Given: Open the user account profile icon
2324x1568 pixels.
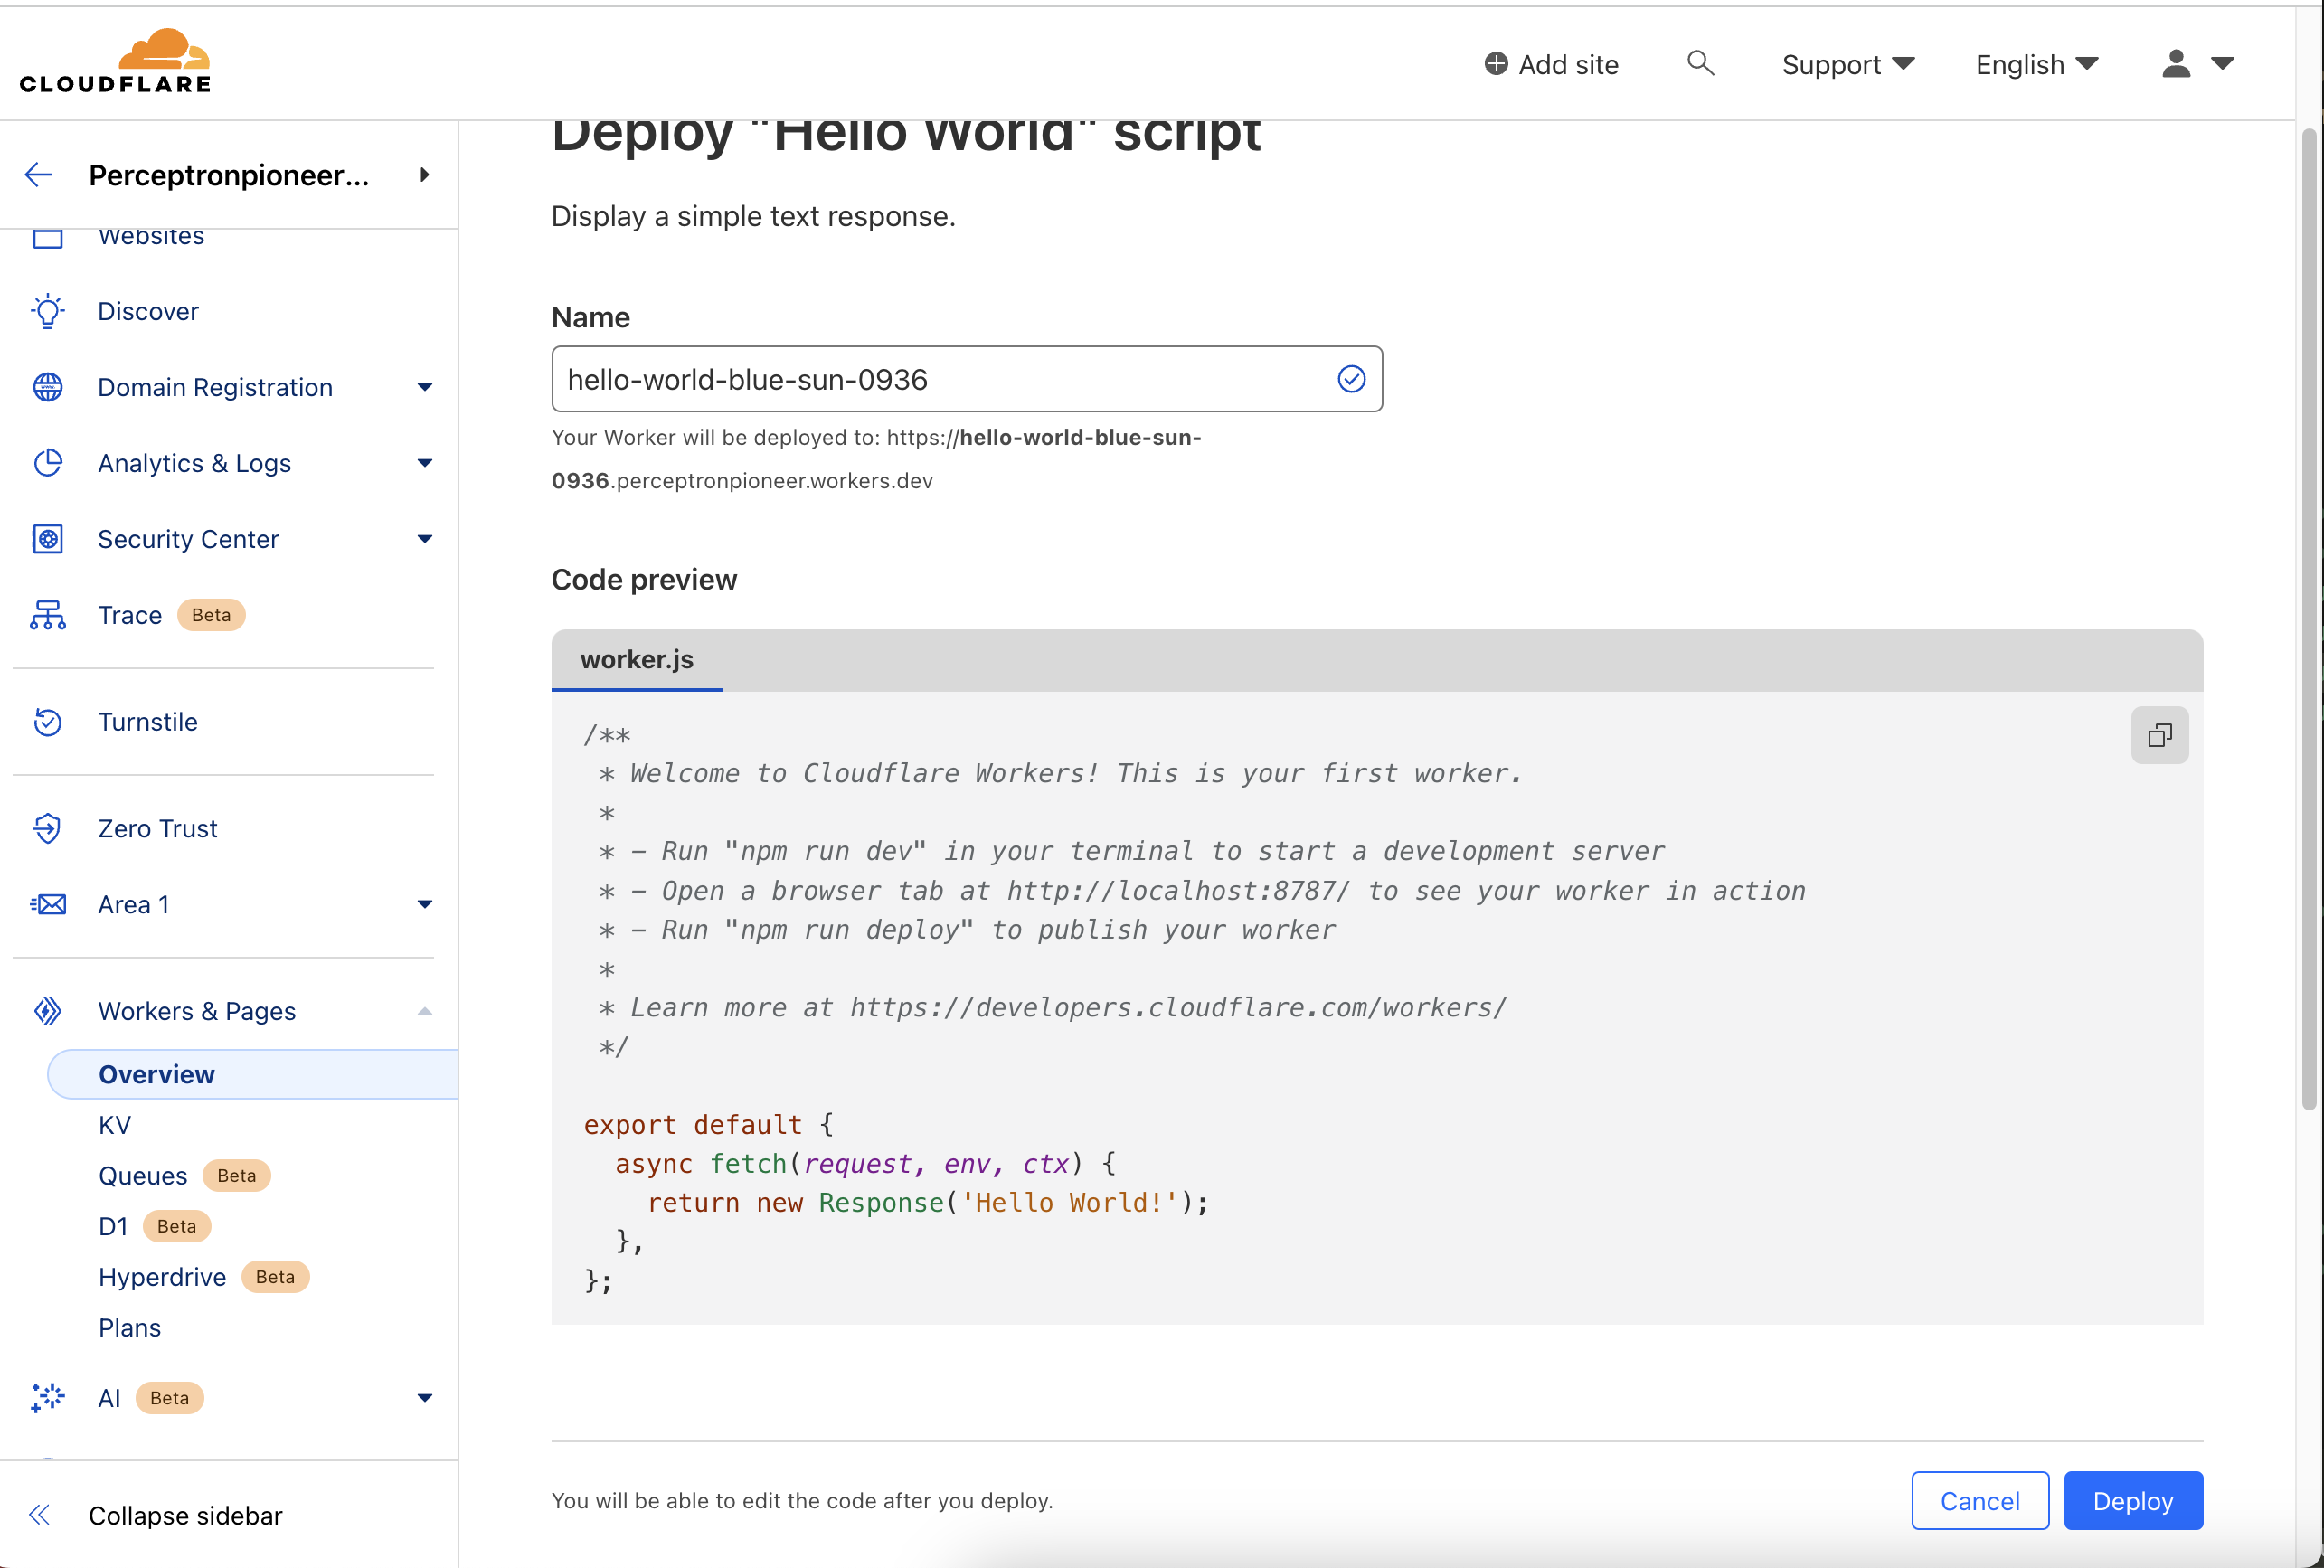Looking at the screenshot, I should 2176,64.
